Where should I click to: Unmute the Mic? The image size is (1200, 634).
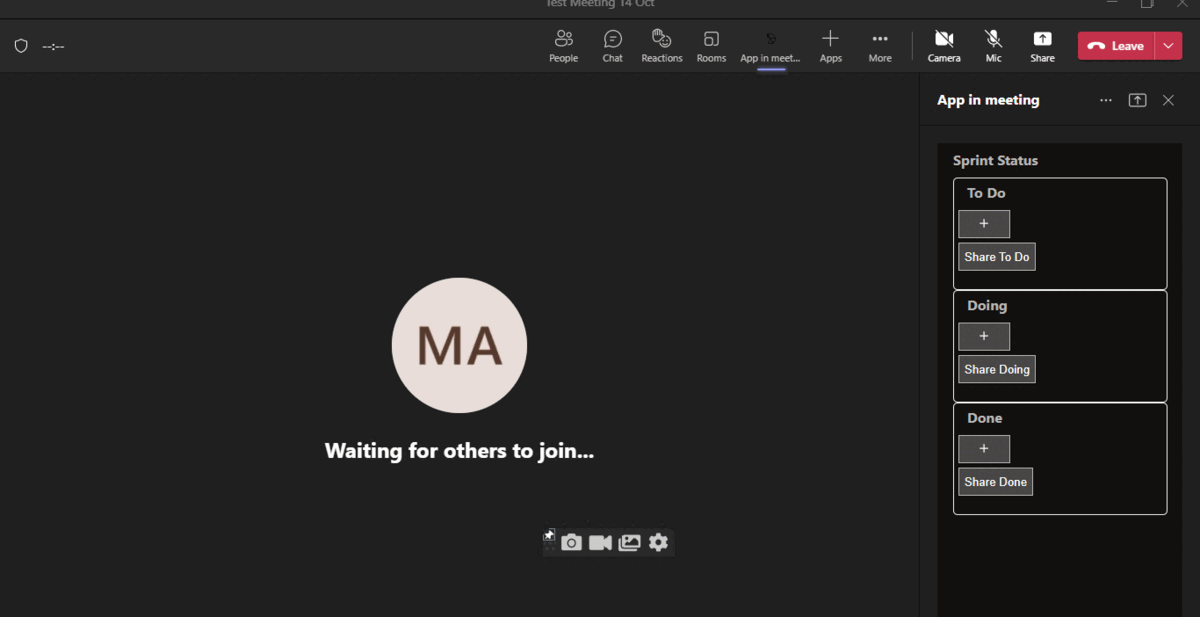pos(992,45)
